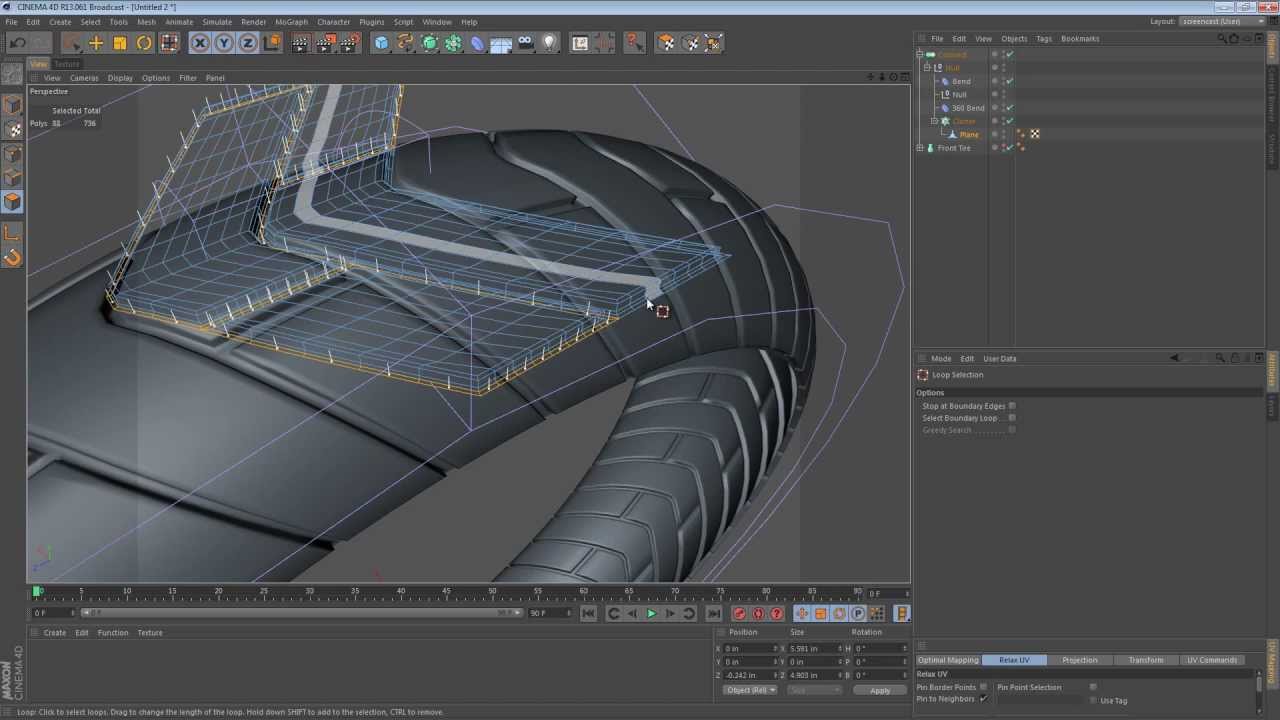Click the Enable Snap magnet icon
The width and height of the screenshot is (1280, 720).
(x=13, y=257)
